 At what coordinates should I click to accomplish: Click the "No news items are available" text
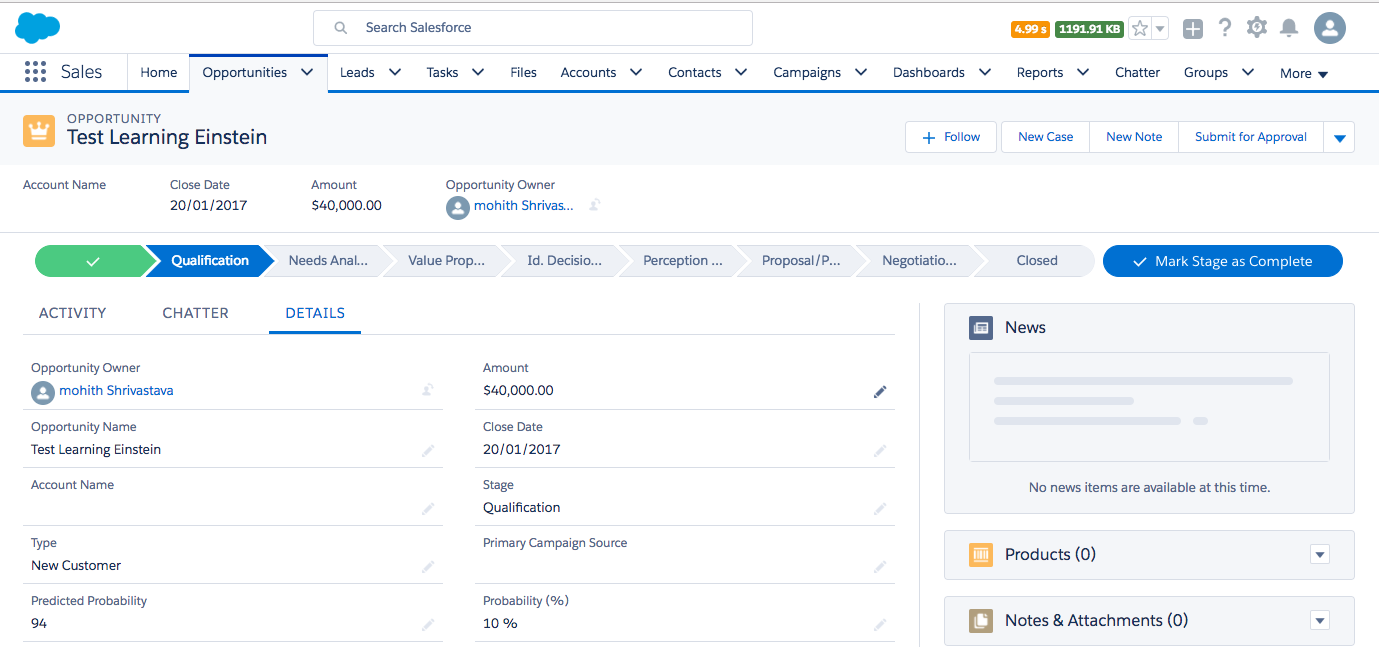pos(1149,488)
